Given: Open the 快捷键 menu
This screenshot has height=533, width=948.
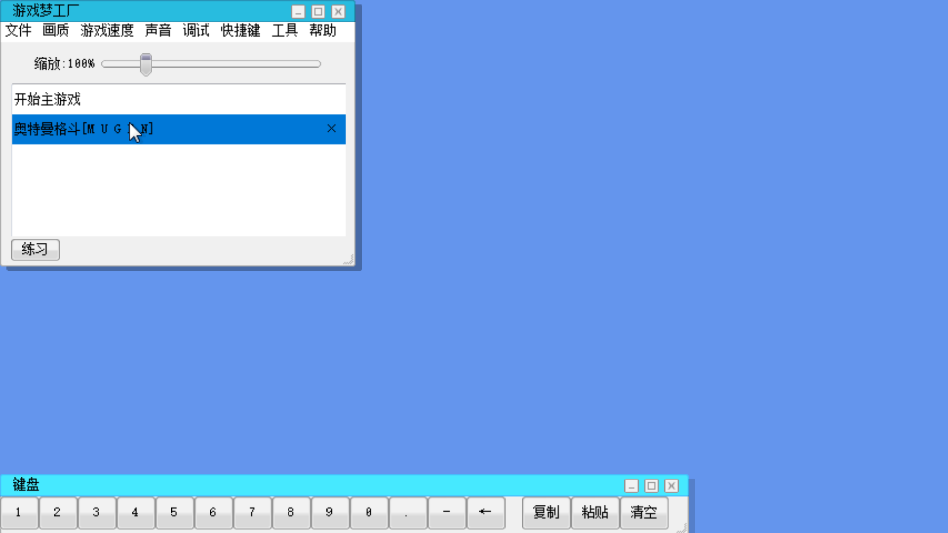Looking at the screenshot, I should tap(240, 31).
